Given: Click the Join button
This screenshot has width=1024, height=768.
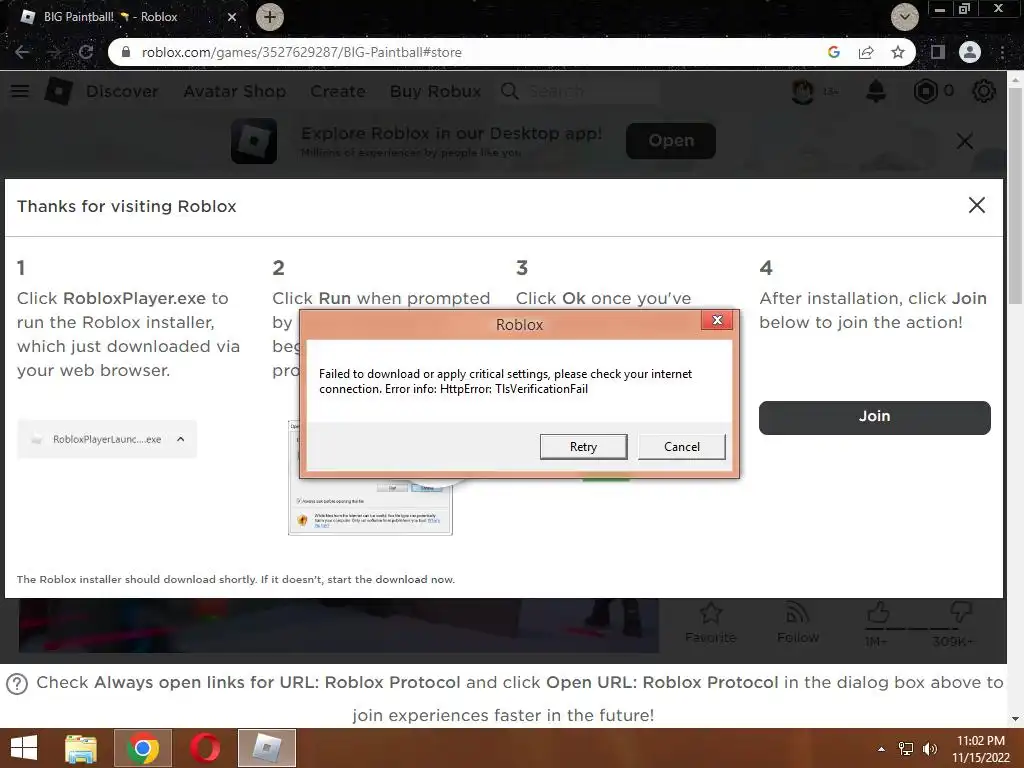Looking at the screenshot, I should click(x=874, y=417).
